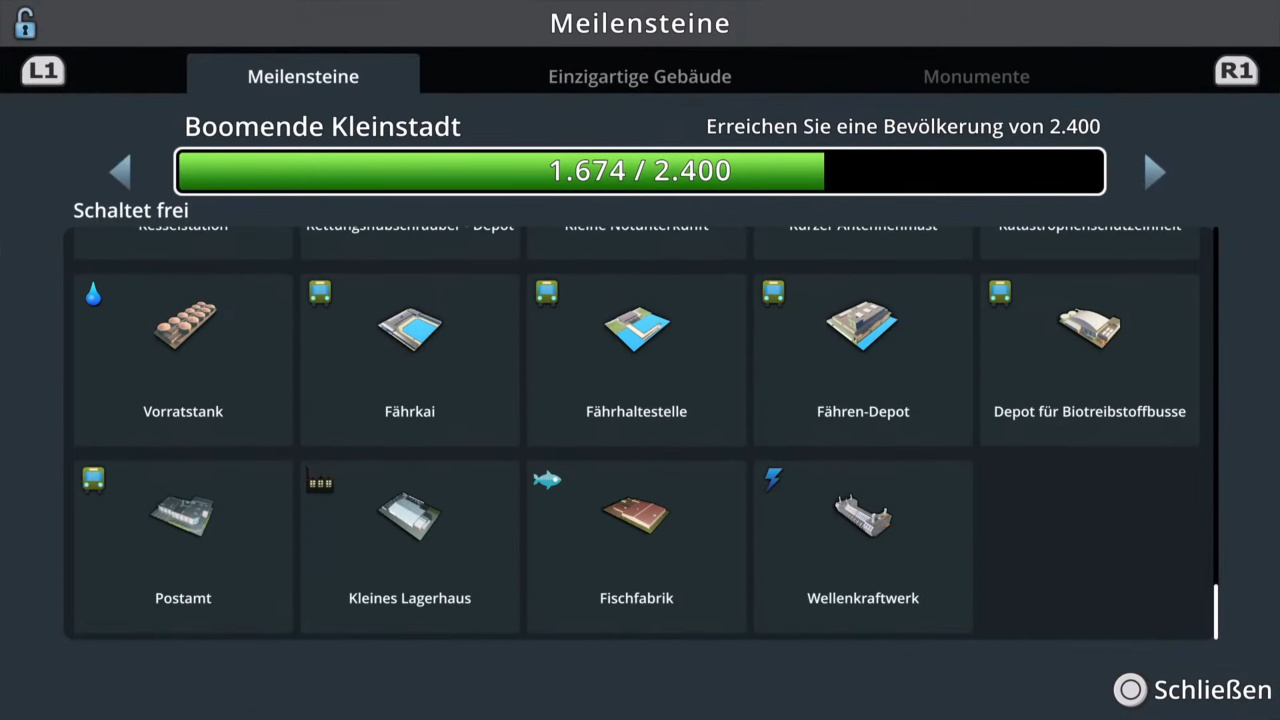Select the Kleines Lagerhaus building image

click(x=410, y=514)
